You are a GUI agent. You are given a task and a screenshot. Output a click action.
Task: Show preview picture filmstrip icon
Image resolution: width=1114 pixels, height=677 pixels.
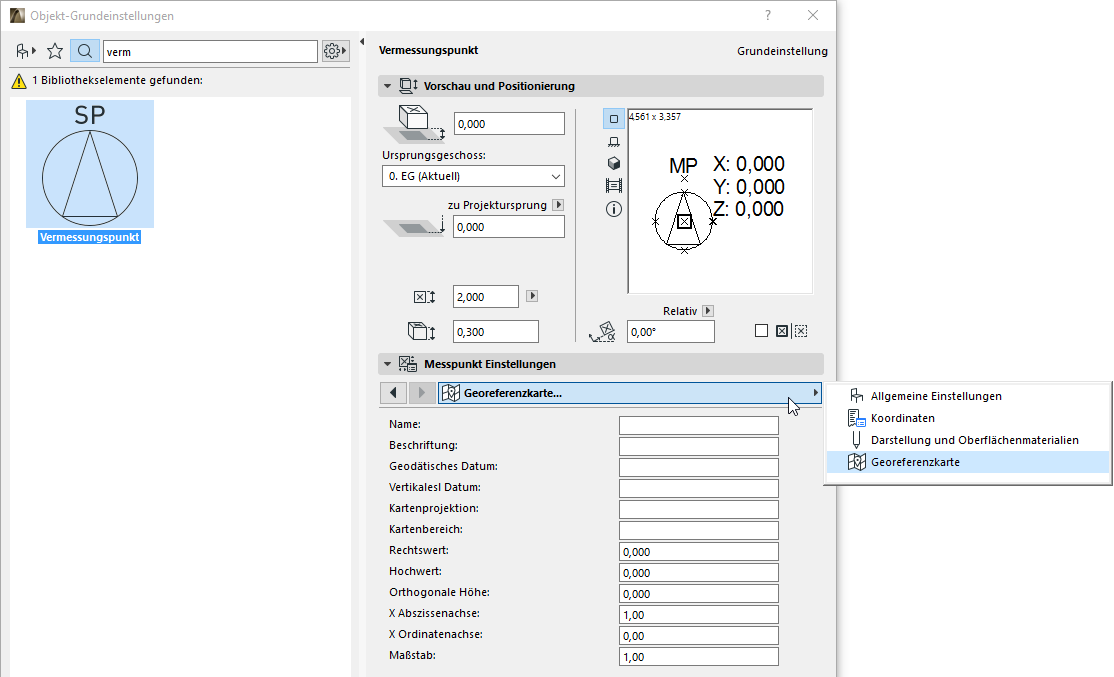pyautogui.click(x=614, y=186)
